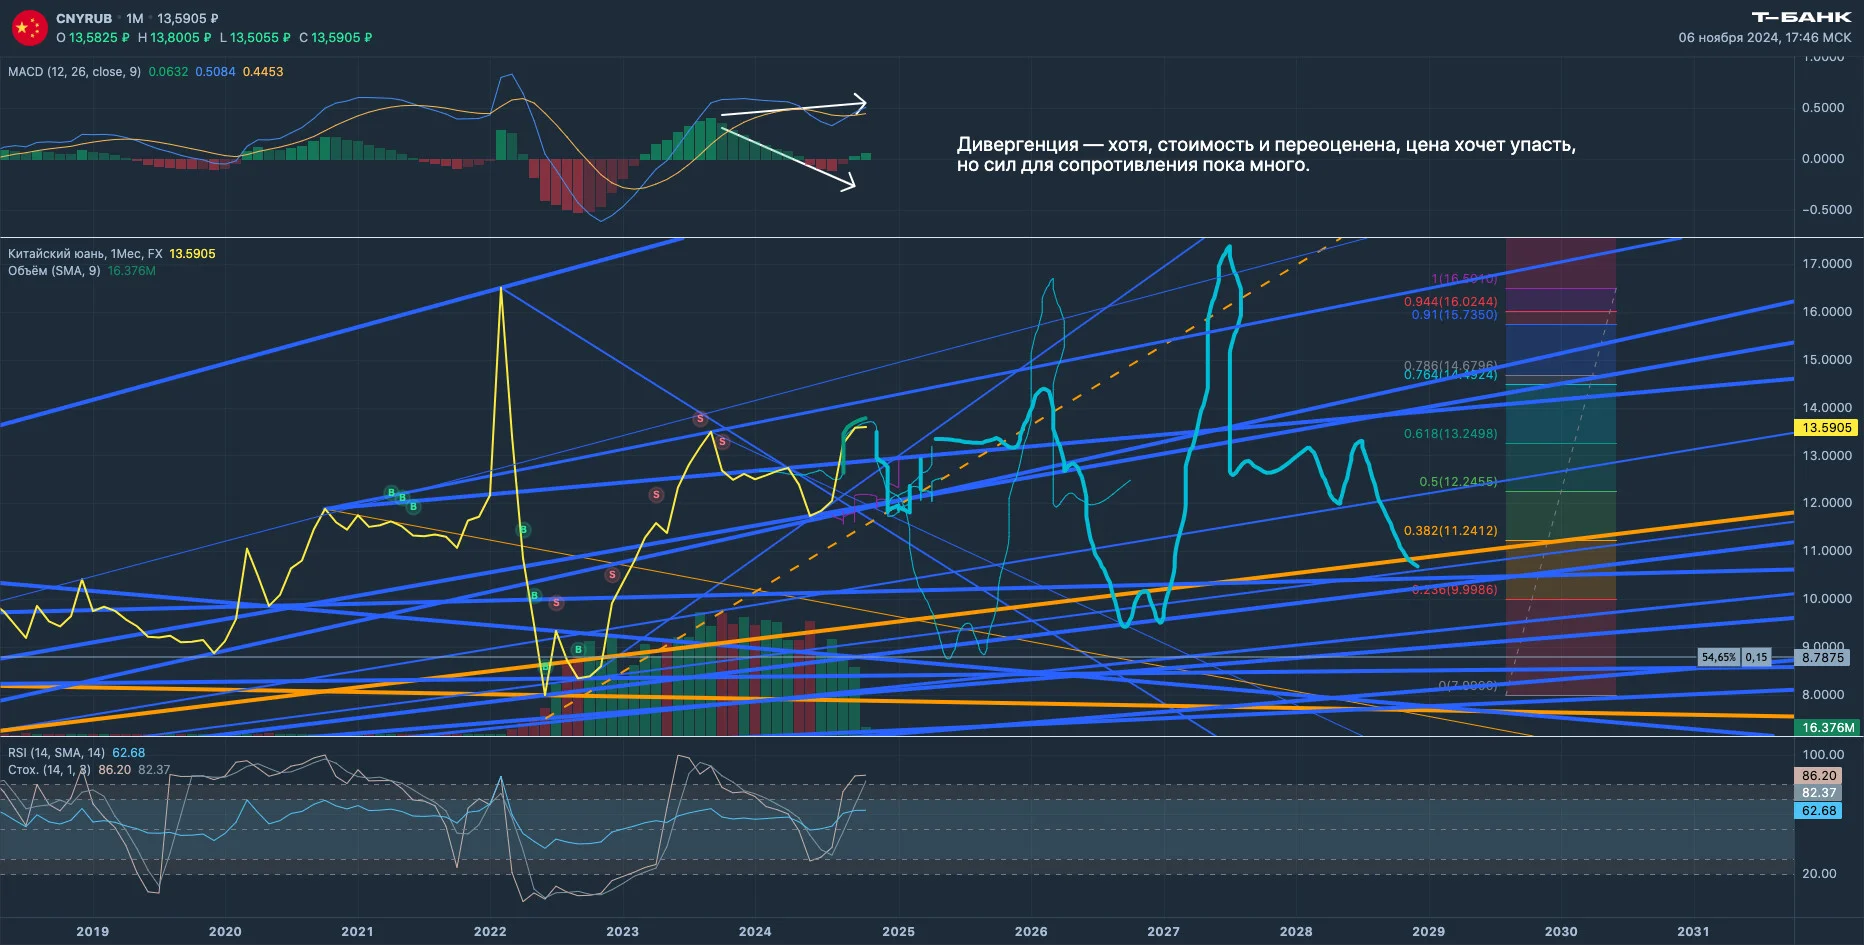Image resolution: width=1864 pixels, height=945 pixels.
Task: Click the 82.37 stochastic signal label
Action: (x=1819, y=793)
